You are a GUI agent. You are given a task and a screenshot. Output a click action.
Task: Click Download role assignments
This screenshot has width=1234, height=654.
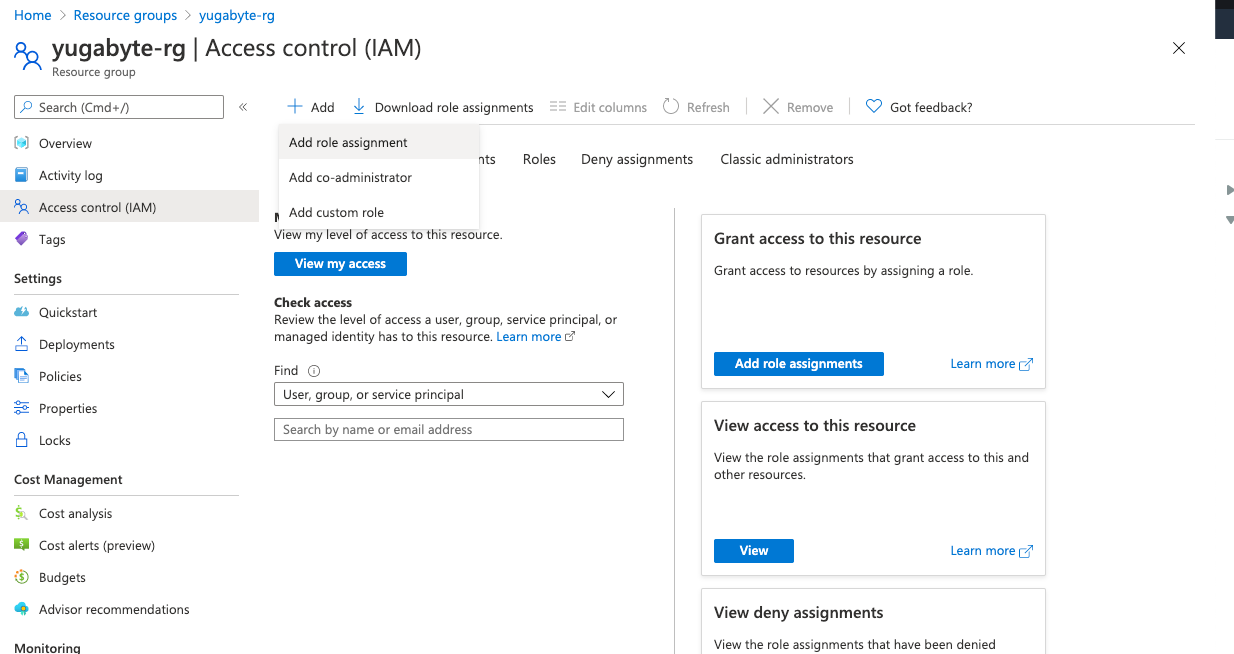tap(443, 106)
